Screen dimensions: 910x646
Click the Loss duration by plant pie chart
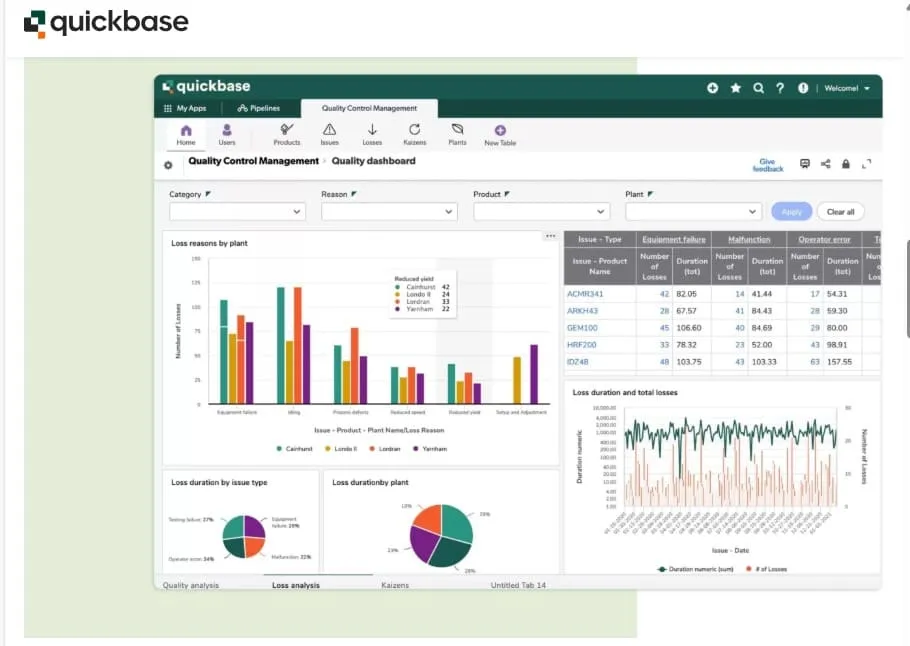coord(442,535)
